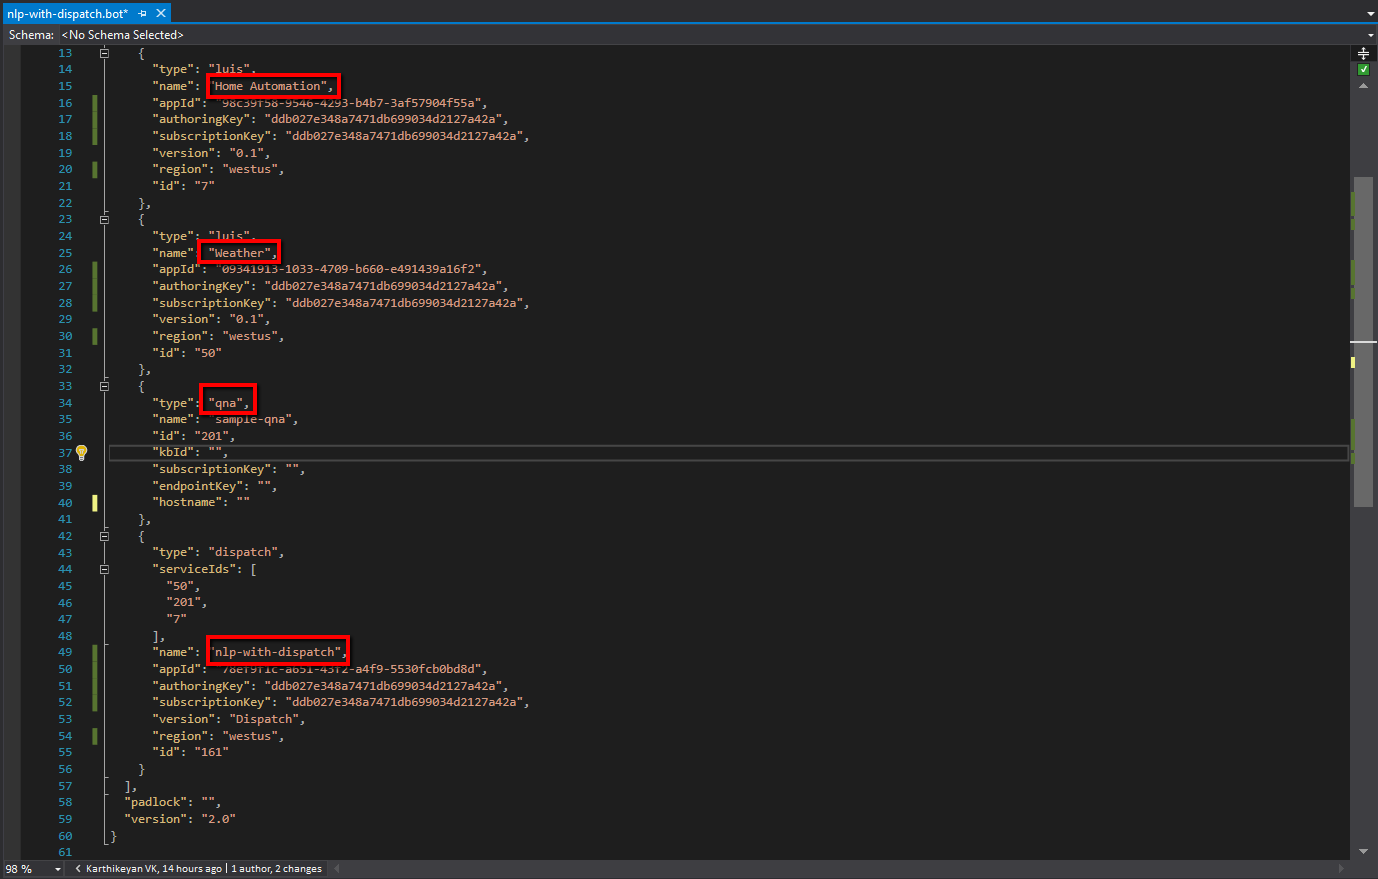Click the vertical scrollbar up arrow
The height and width of the screenshot is (879, 1378).
pyautogui.click(x=1363, y=86)
